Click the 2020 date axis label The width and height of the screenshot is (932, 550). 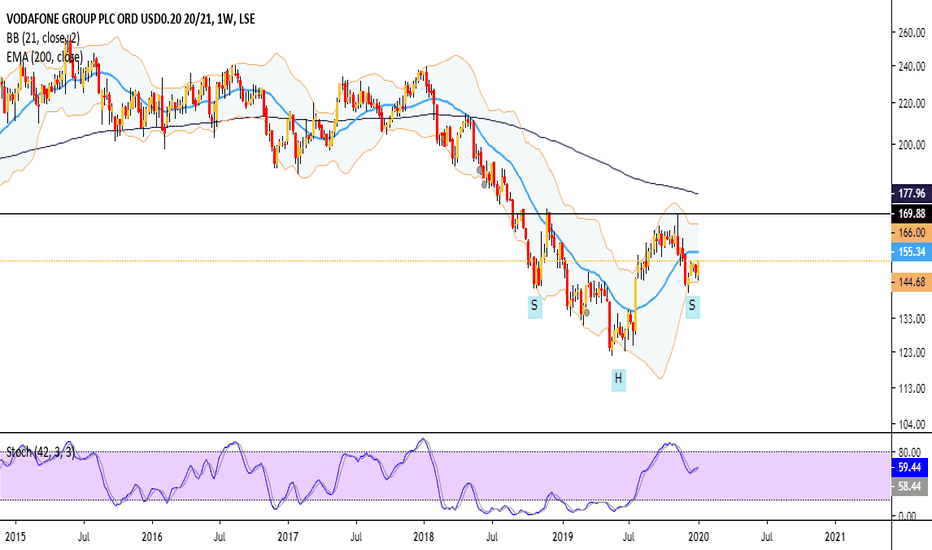[x=698, y=537]
